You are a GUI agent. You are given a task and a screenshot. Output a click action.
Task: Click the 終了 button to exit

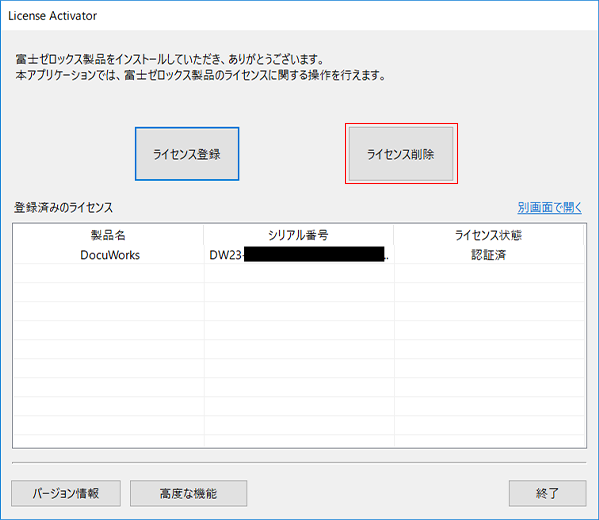coord(547,493)
